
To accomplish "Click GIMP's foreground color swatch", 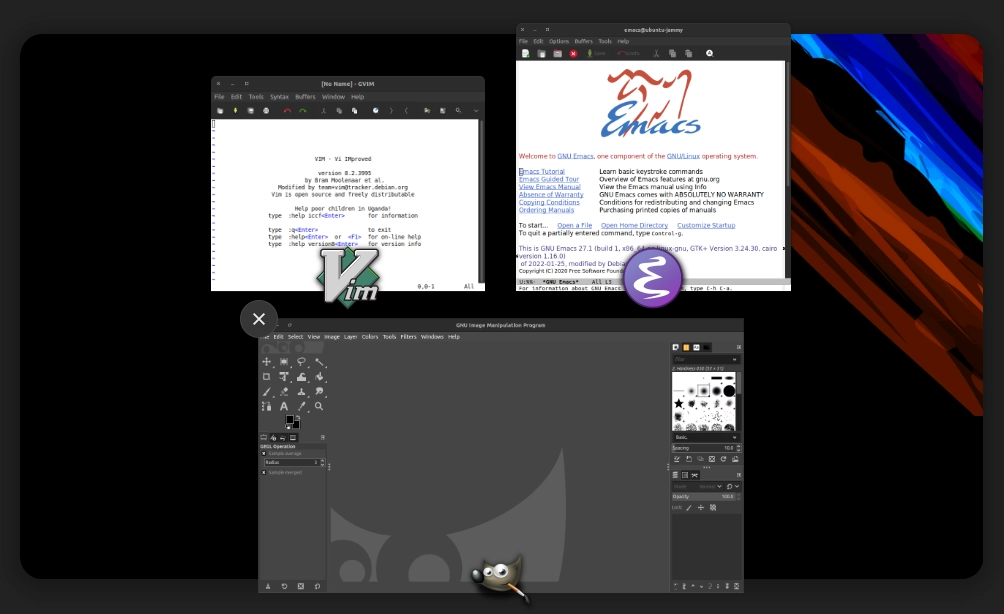I will [289, 420].
